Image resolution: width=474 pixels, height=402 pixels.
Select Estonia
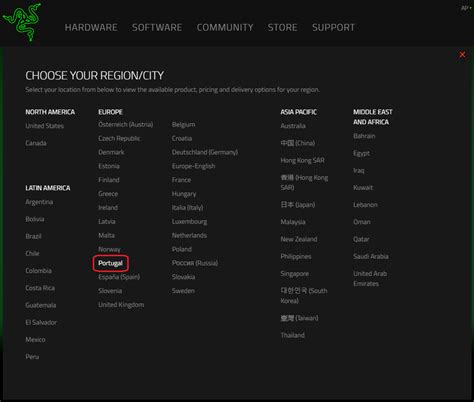click(x=109, y=166)
